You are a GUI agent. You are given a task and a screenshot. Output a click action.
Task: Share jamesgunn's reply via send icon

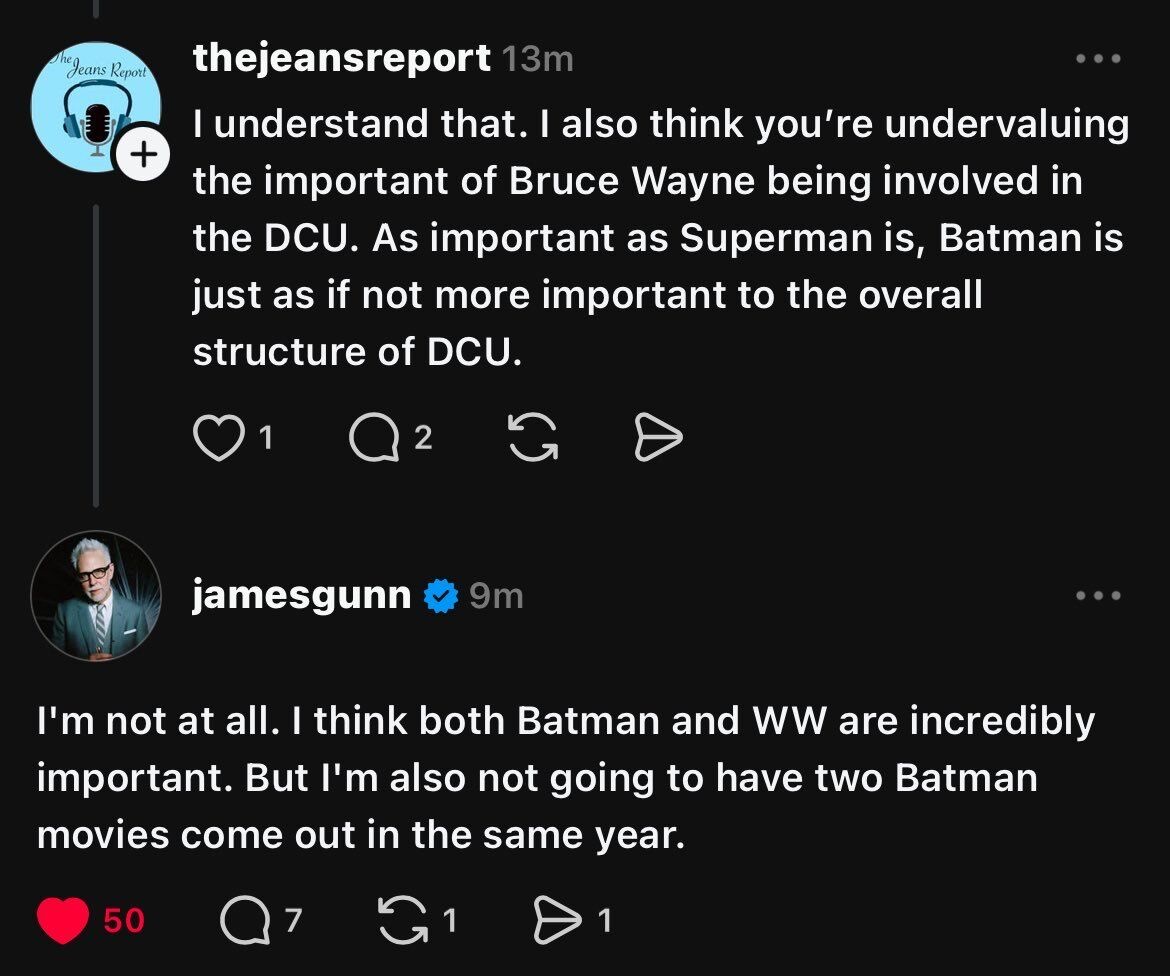[554, 919]
